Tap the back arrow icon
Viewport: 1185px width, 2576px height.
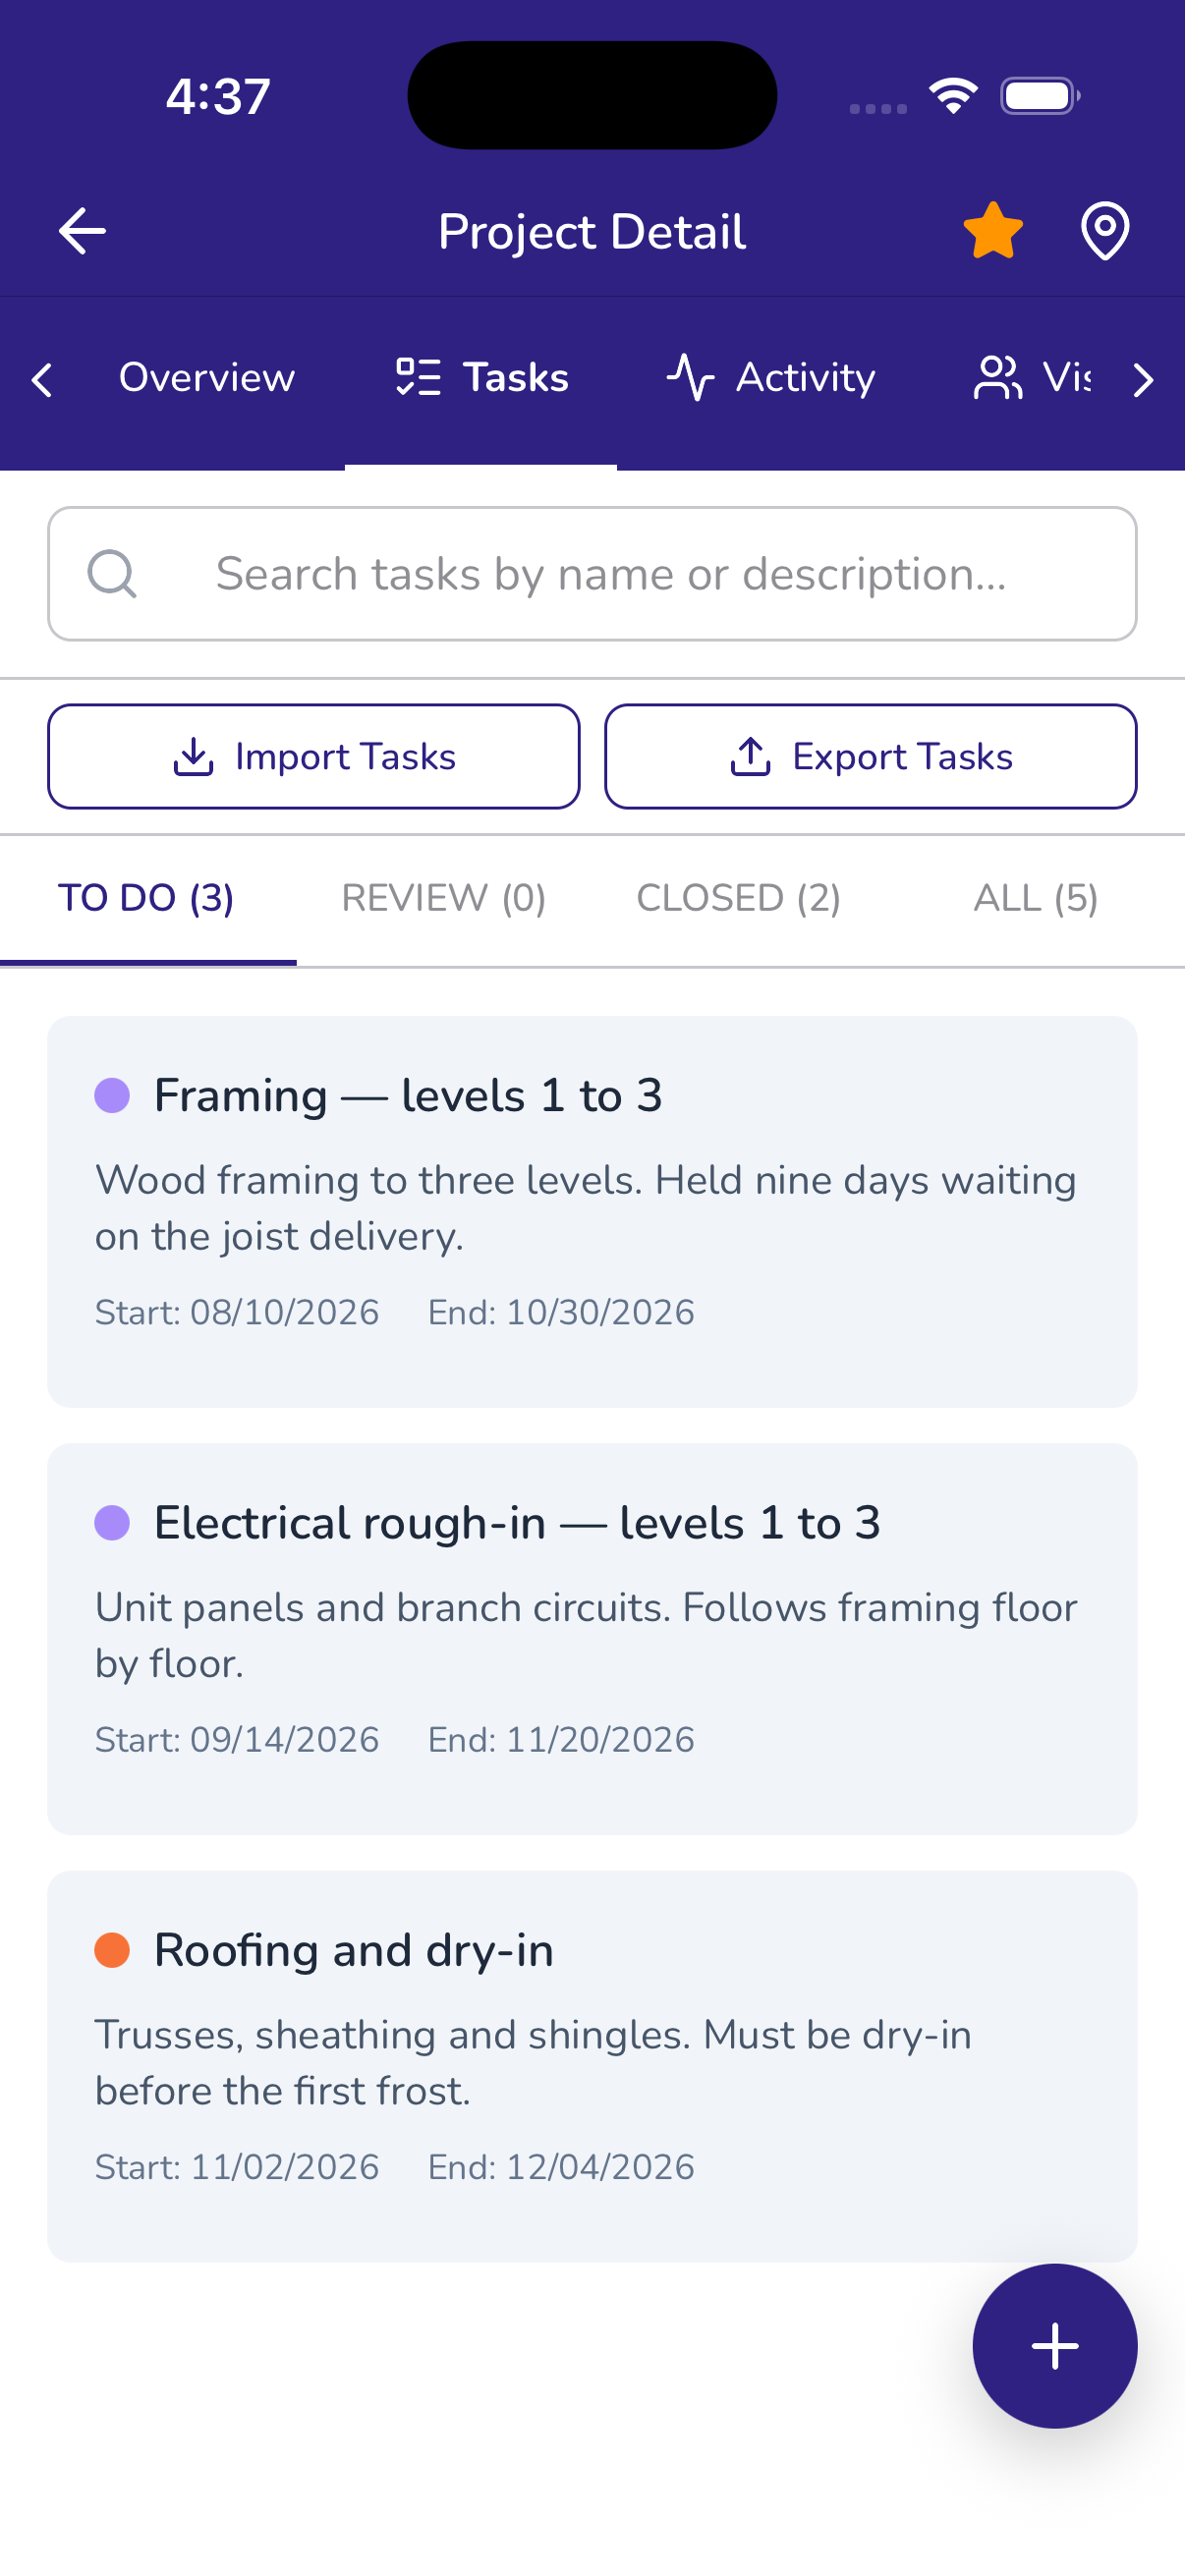82,231
